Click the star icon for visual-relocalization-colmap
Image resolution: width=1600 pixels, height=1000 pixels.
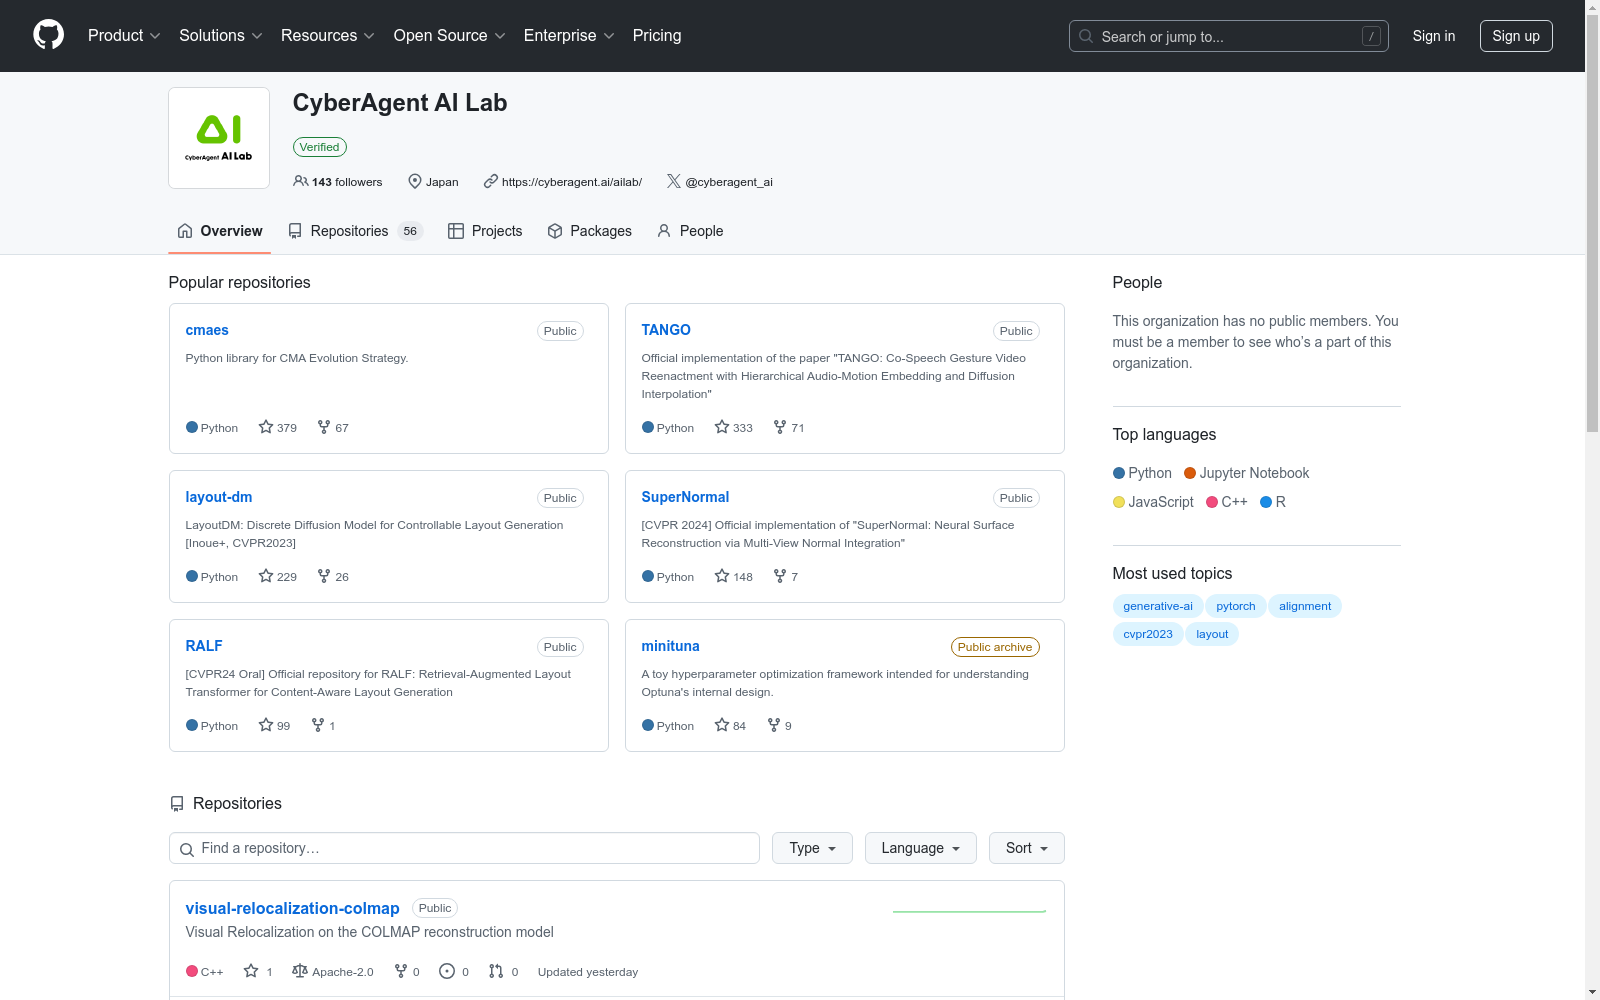point(251,971)
